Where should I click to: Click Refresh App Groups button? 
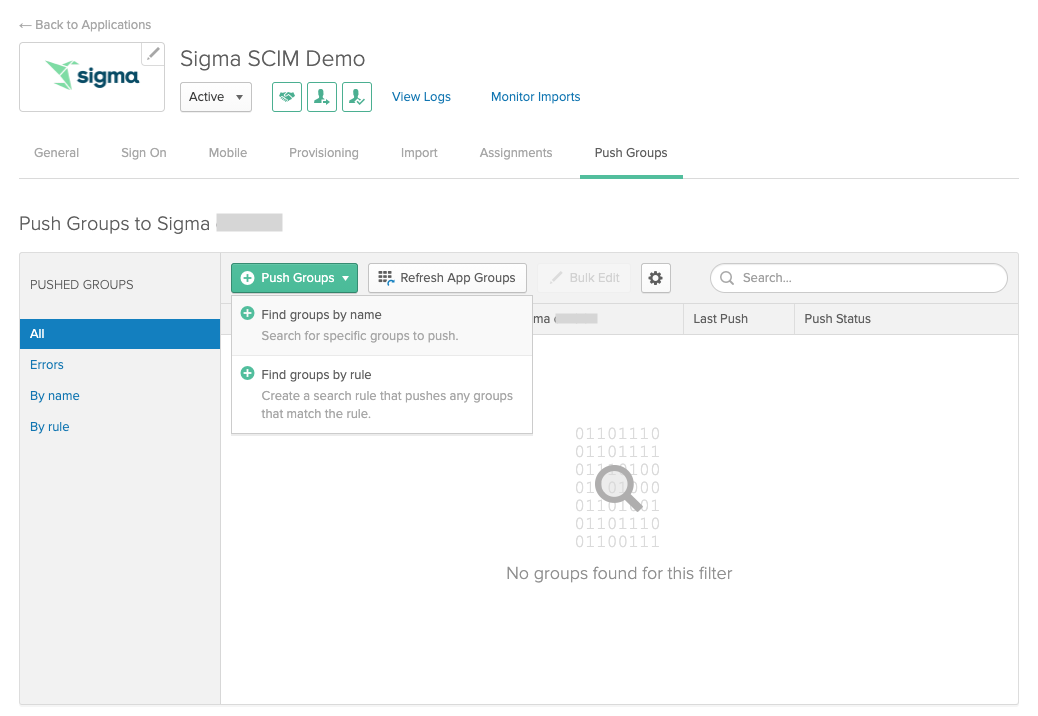(x=447, y=278)
